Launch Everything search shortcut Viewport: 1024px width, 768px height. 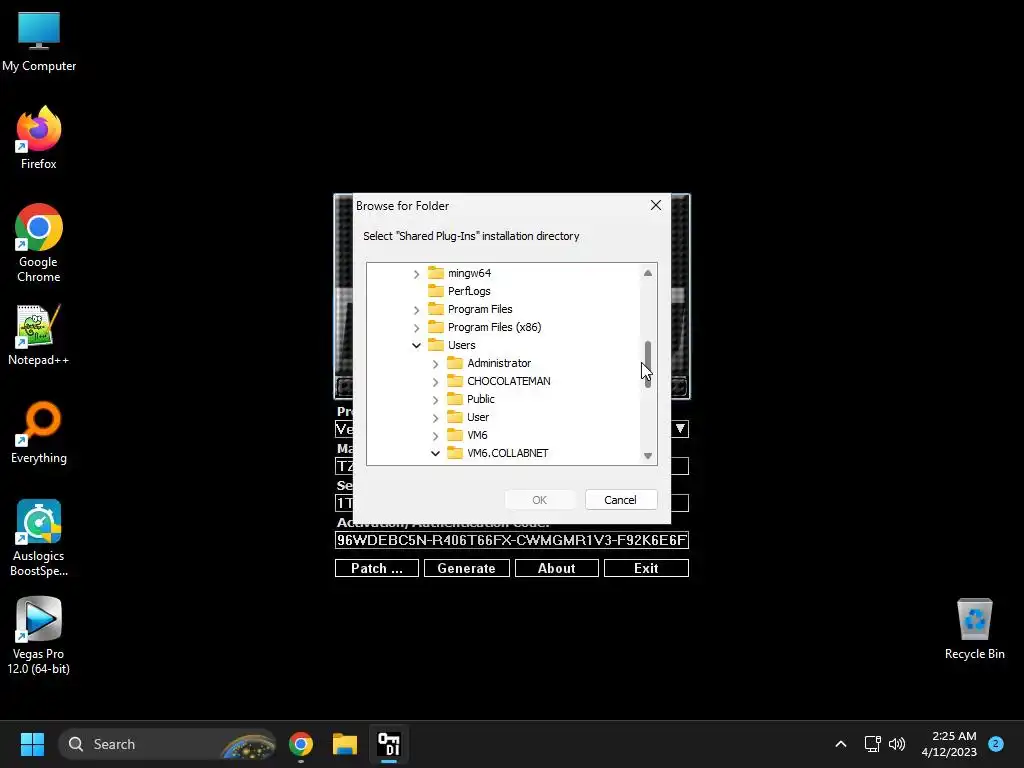point(39,432)
